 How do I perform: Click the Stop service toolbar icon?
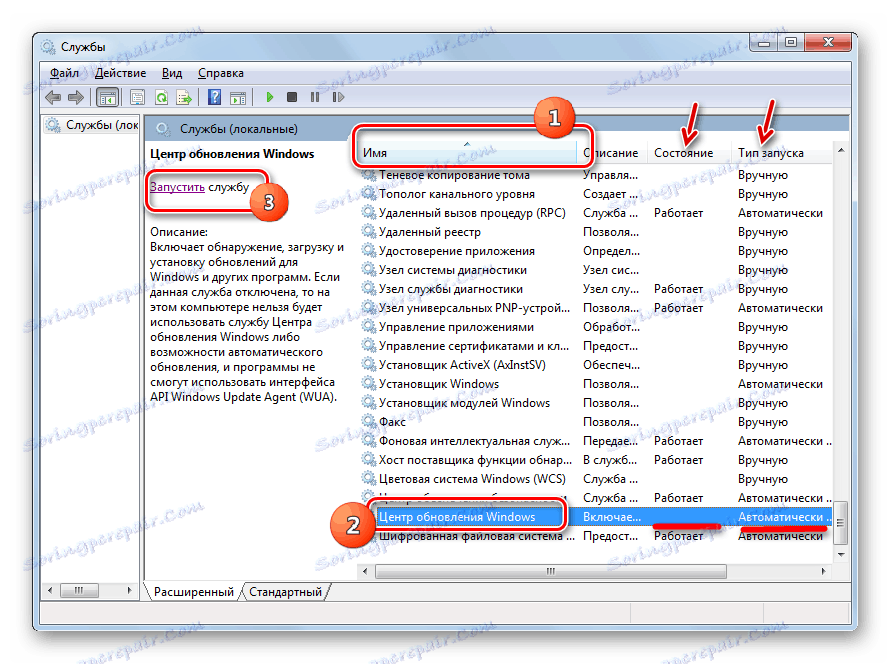point(292,97)
